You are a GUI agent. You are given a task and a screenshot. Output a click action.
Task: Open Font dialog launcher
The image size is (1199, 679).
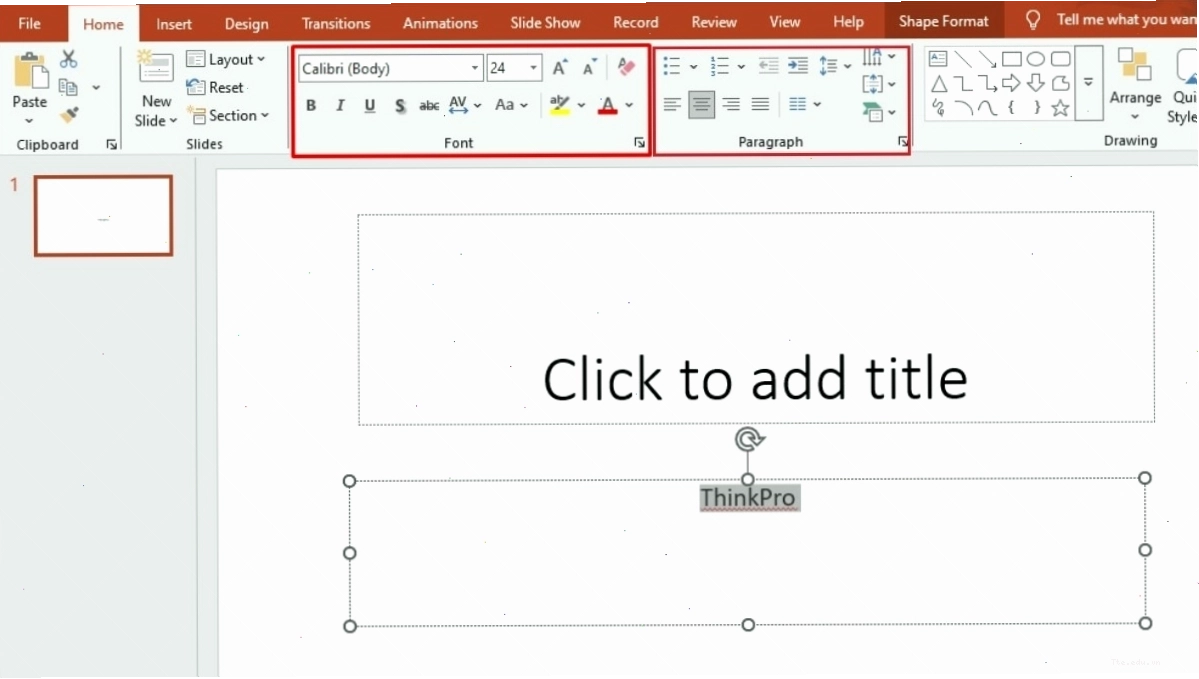pyautogui.click(x=639, y=143)
